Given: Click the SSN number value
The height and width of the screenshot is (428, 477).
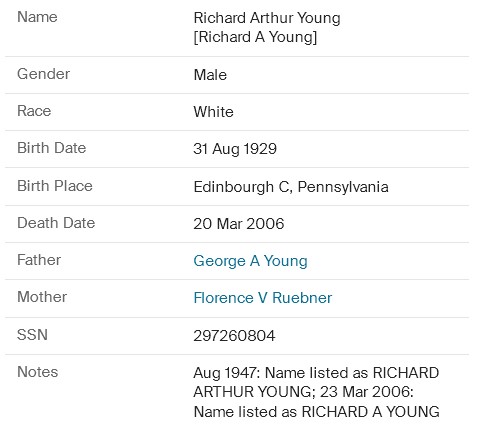Looking at the screenshot, I should coord(234,335).
